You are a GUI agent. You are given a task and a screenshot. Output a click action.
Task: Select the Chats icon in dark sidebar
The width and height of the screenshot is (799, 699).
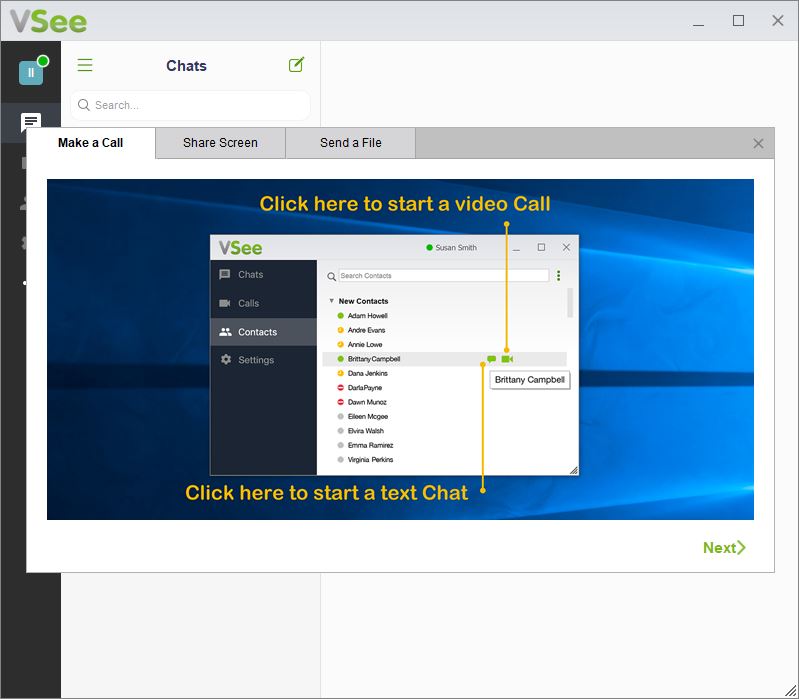[31, 122]
